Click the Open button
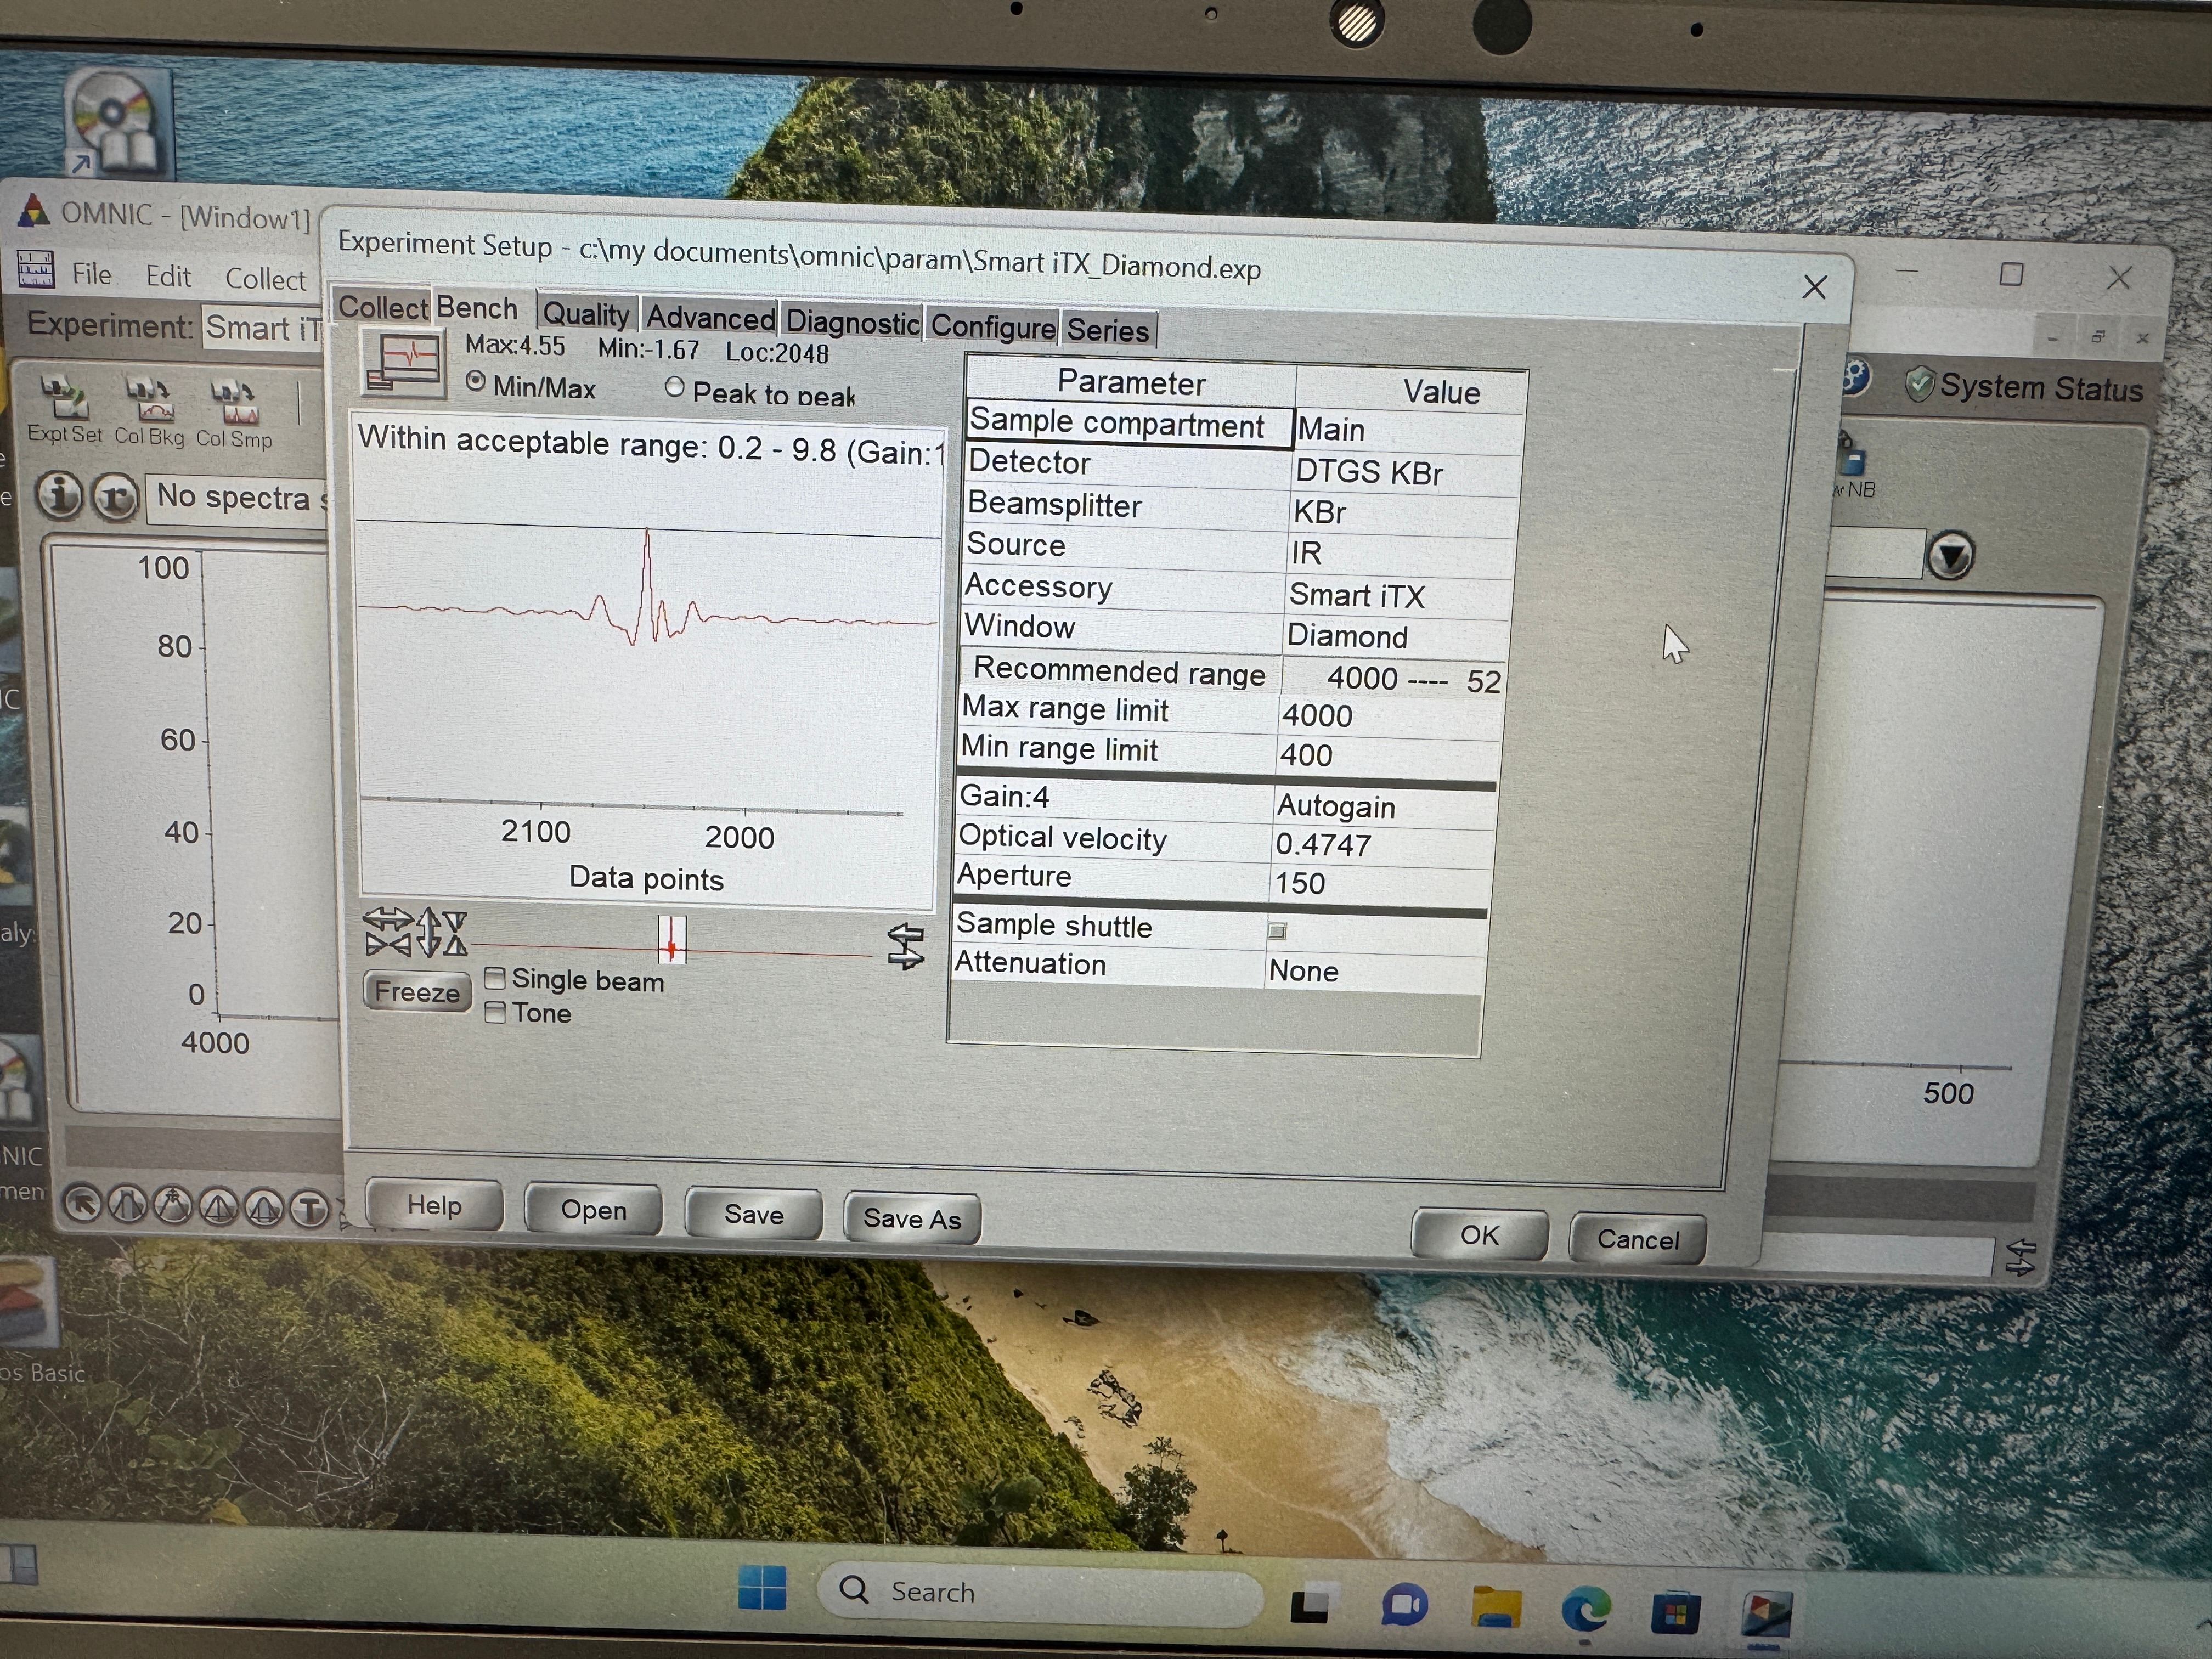The width and height of the screenshot is (2212, 1659). coord(593,1210)
